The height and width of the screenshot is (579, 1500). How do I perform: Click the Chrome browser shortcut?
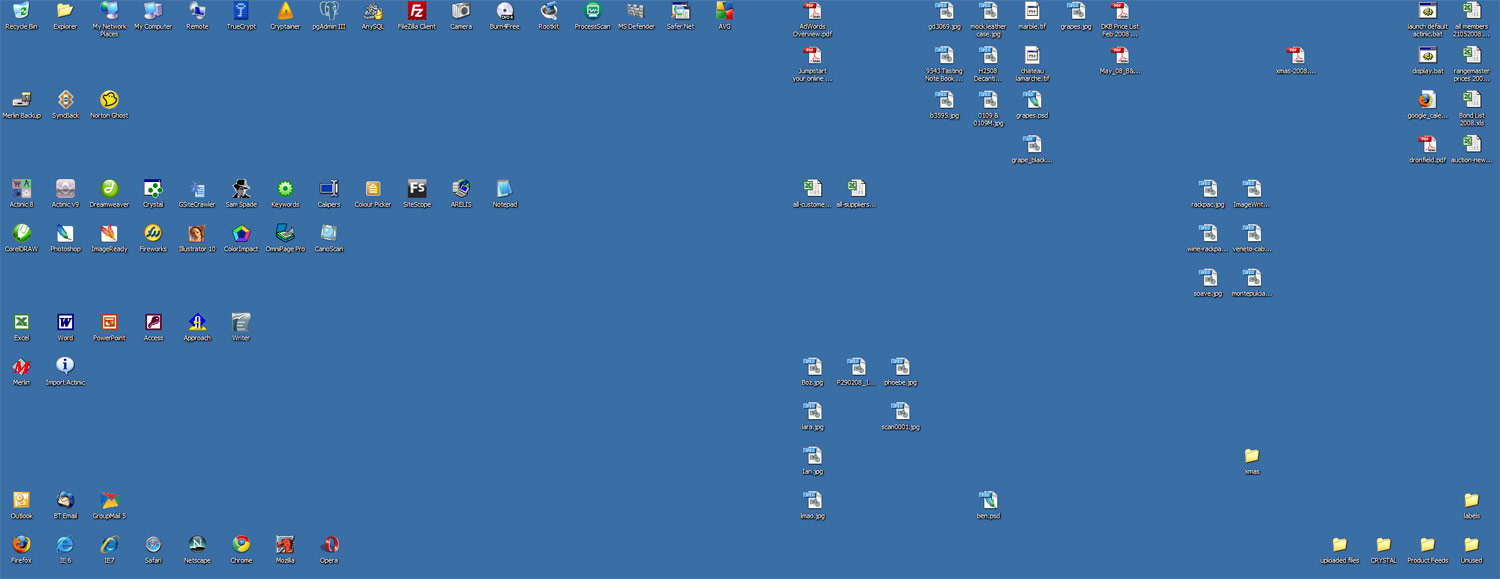click(241, 545)
